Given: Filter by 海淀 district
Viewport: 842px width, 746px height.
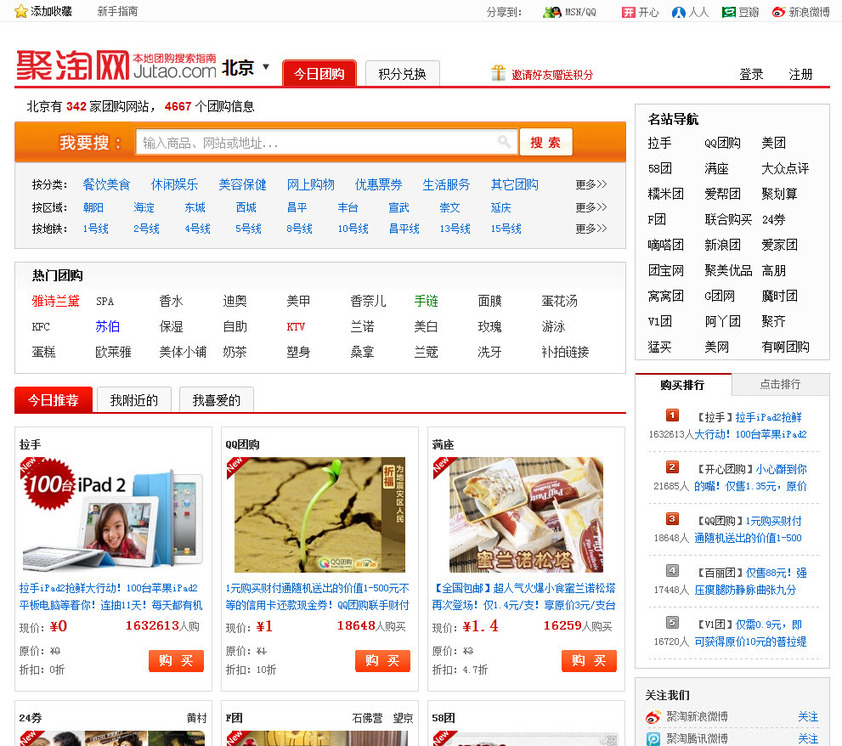Looking at the screenshot, I should pos(144,207).
